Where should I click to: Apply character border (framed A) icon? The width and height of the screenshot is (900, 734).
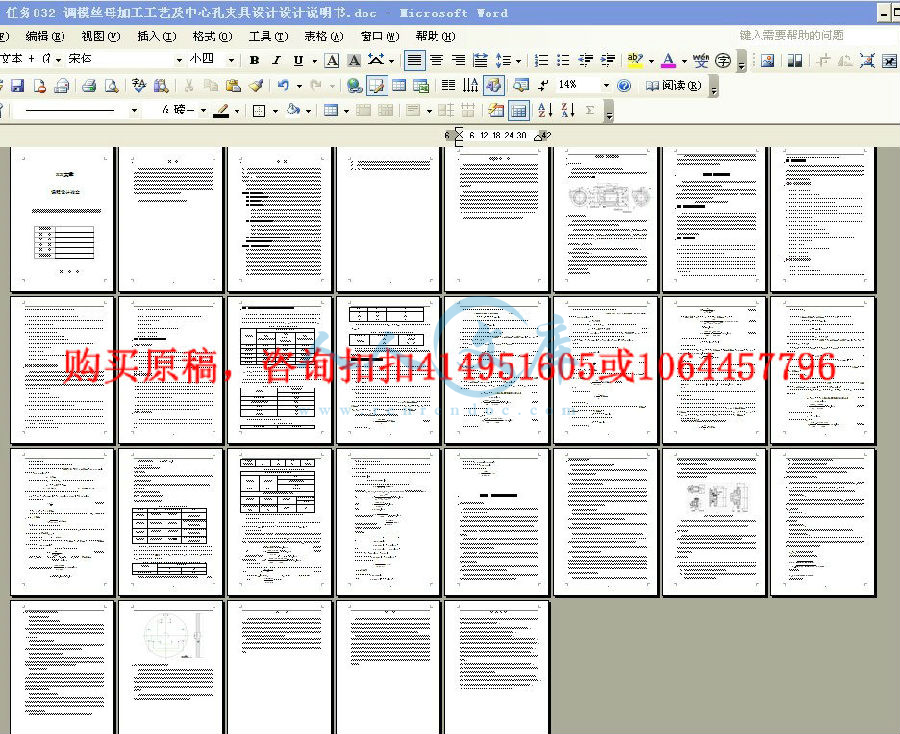332,60
